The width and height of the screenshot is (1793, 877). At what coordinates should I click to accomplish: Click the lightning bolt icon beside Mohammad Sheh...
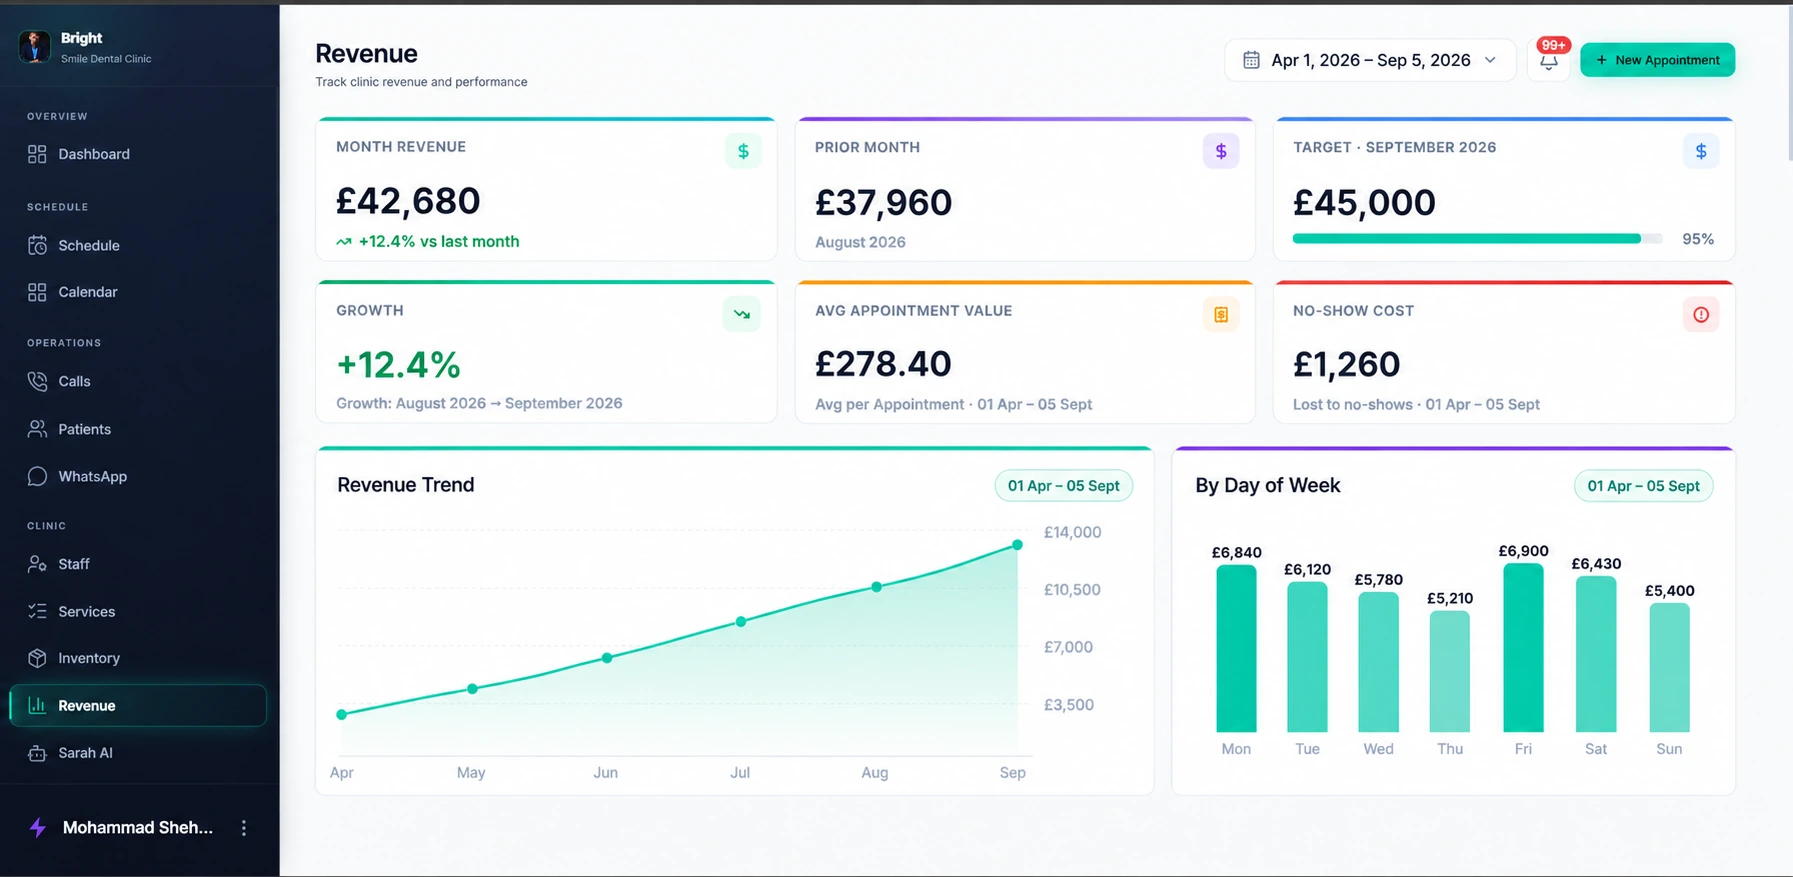click(38, 827)
